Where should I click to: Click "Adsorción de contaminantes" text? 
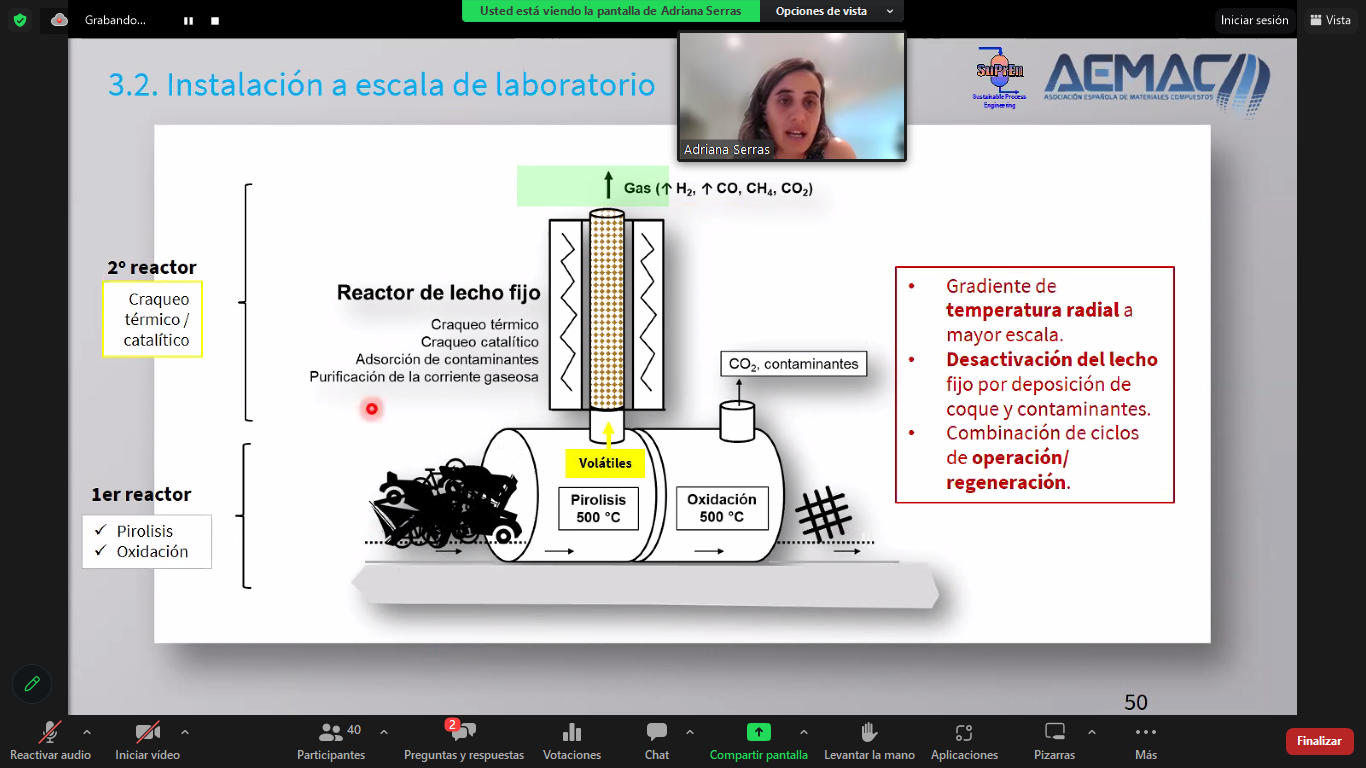[x=446, y=359]
